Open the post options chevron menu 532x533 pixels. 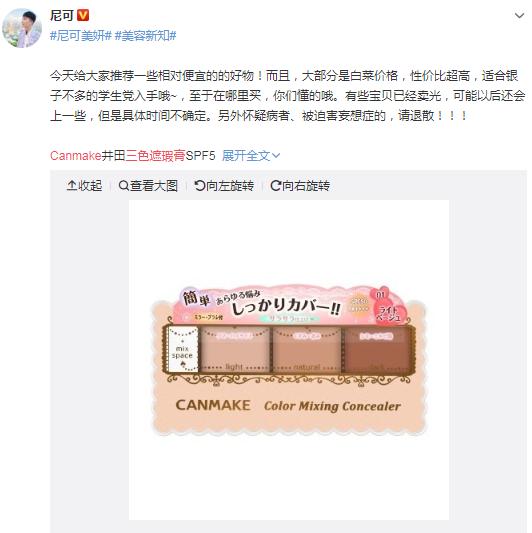click(519, 16)
